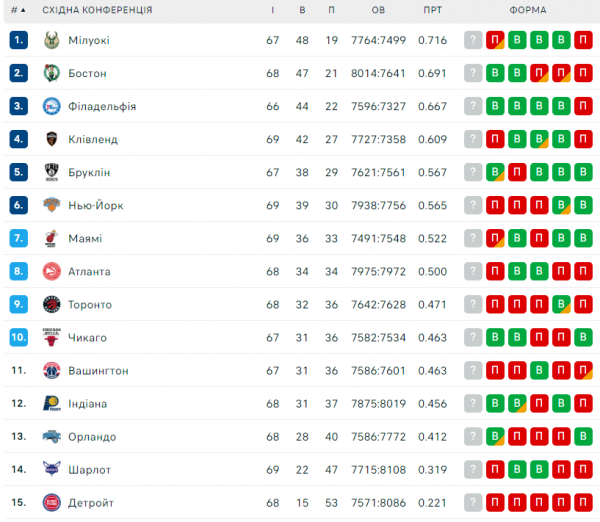Open the Шарлот team link
The width and height of the screenshot is (600, 522).
(x=89, y=469)
